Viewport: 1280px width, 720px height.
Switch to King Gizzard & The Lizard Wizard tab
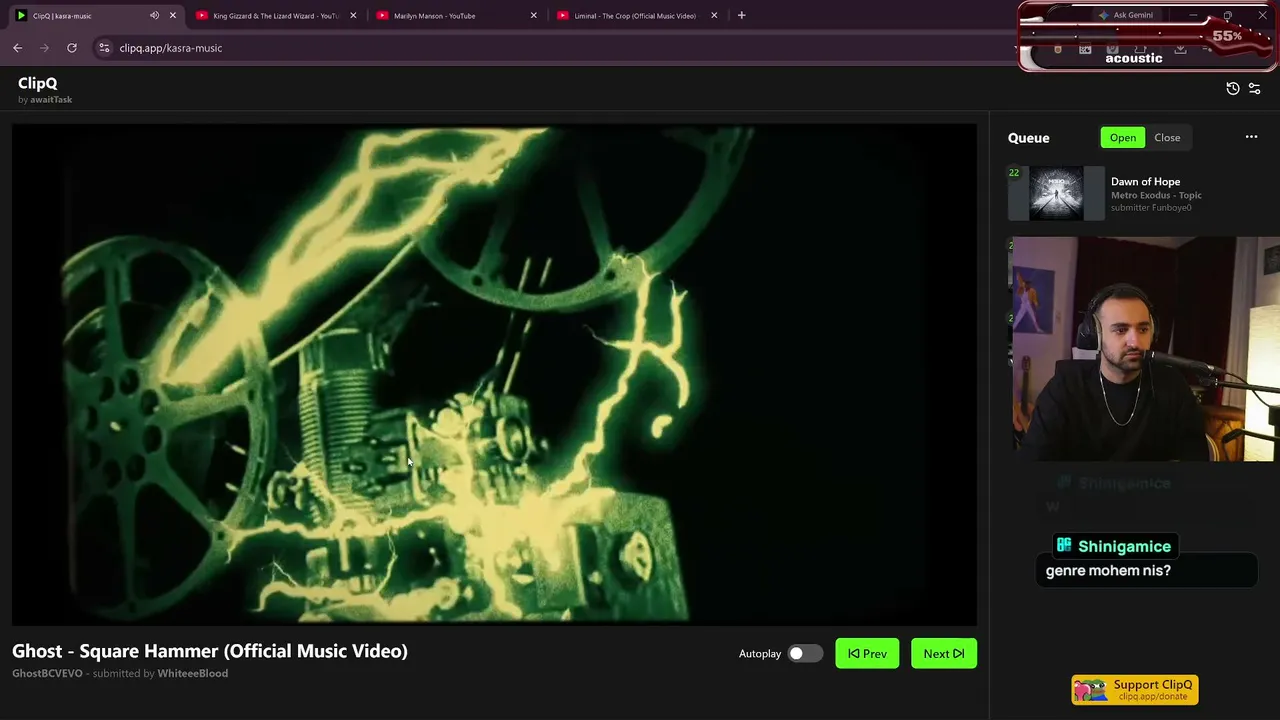tap(276, 16)
